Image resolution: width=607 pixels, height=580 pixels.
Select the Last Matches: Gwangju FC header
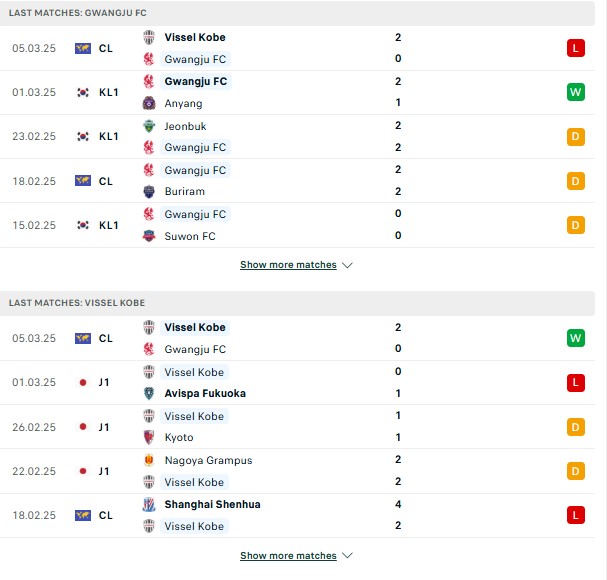[x=297, y=13]
